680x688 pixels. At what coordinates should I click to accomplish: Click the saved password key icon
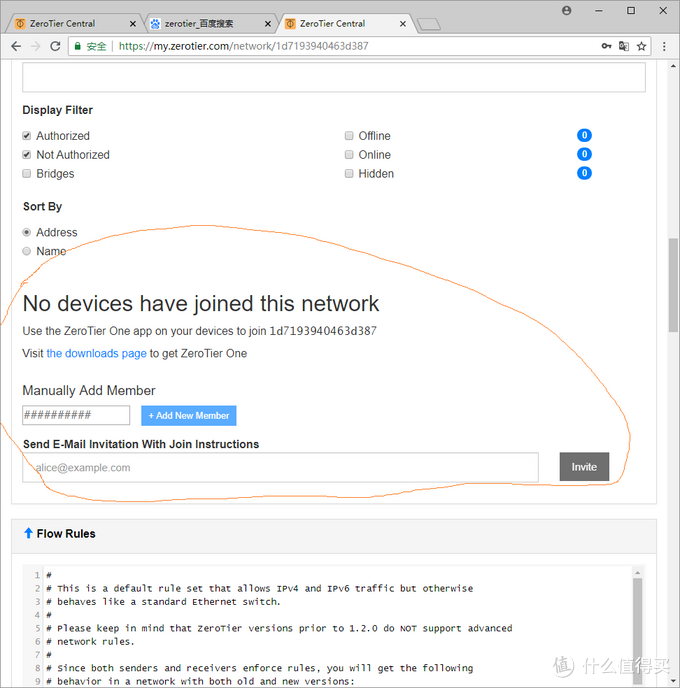(606, 46)
